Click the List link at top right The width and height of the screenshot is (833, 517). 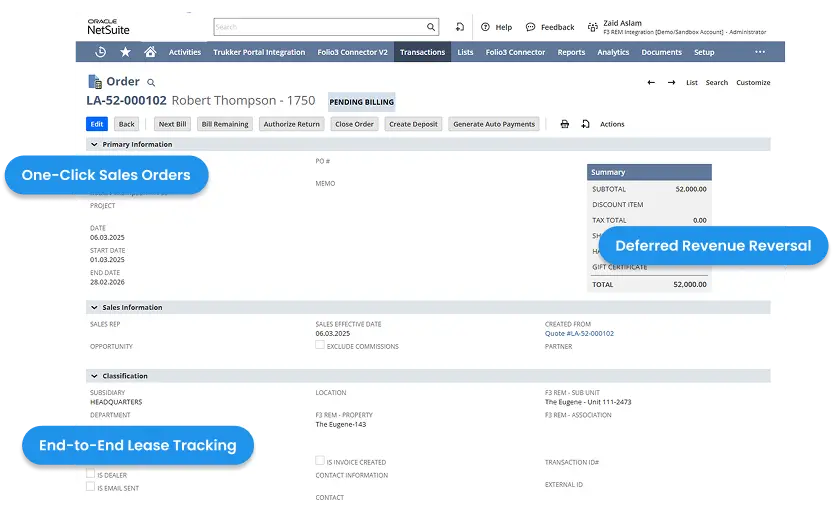692,82
